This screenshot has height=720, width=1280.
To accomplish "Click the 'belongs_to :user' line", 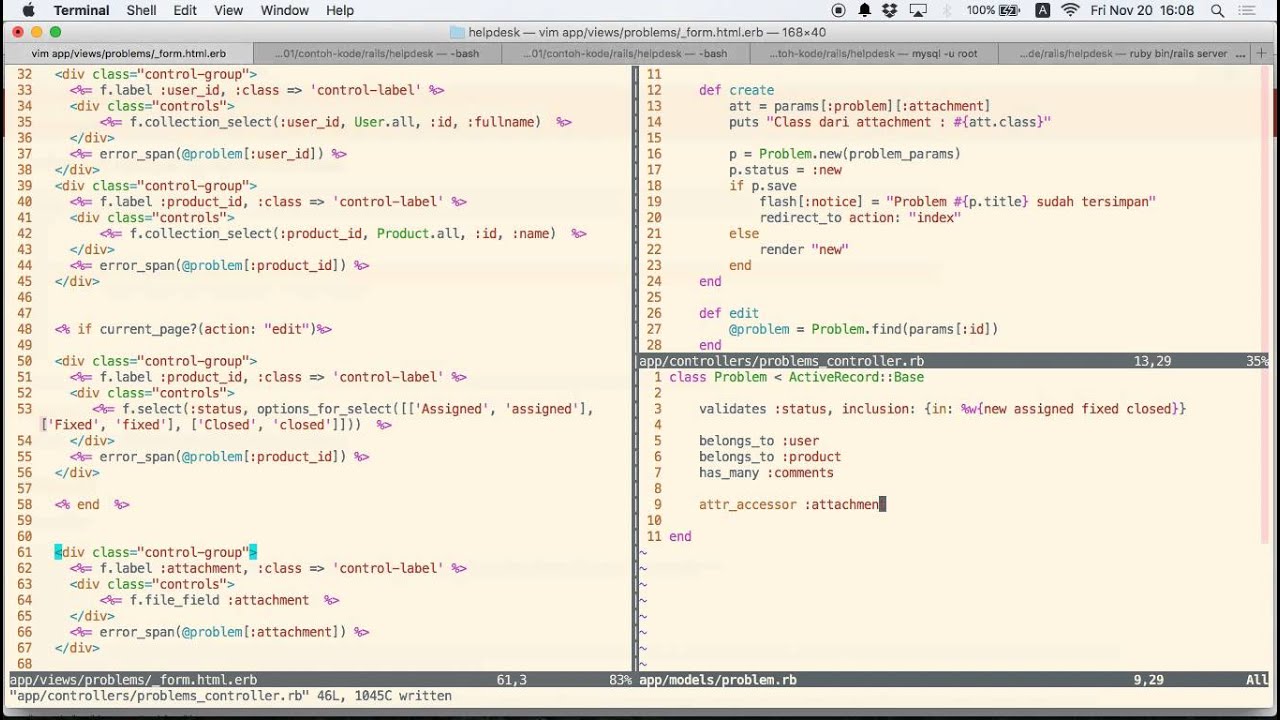I will (x=759, y=441).
